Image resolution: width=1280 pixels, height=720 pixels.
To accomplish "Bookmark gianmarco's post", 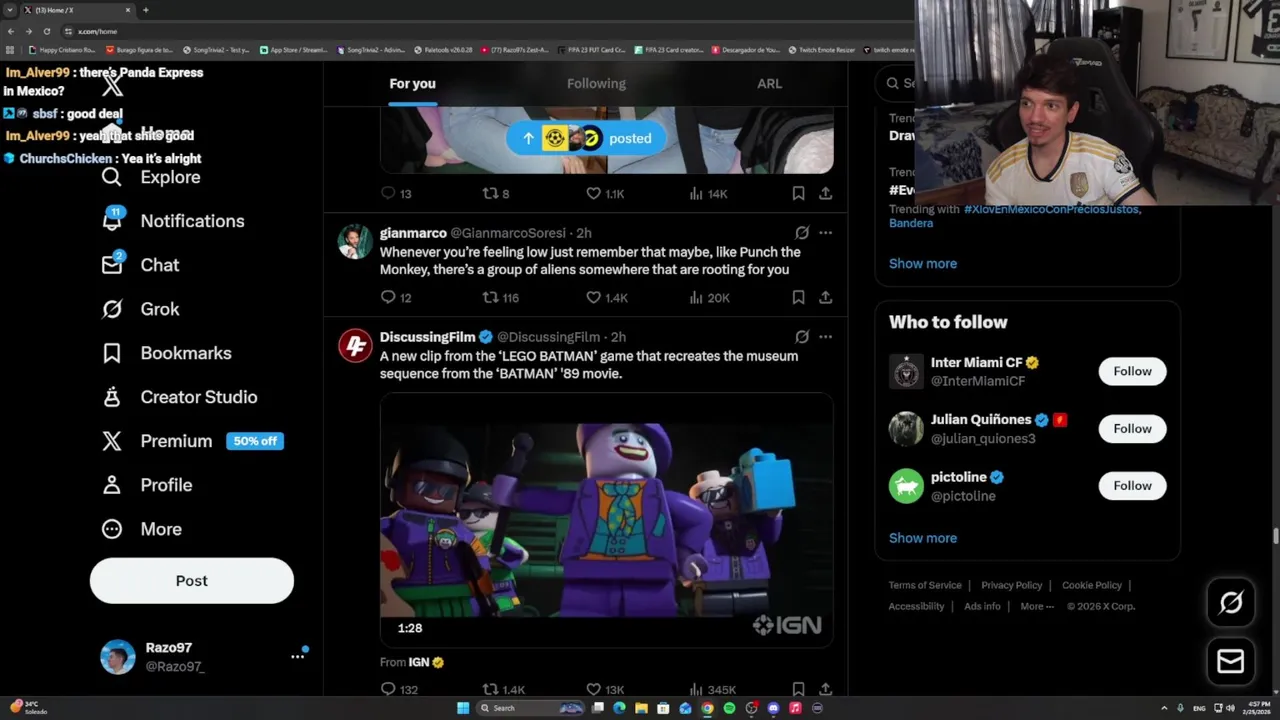I will pos(798,297).
